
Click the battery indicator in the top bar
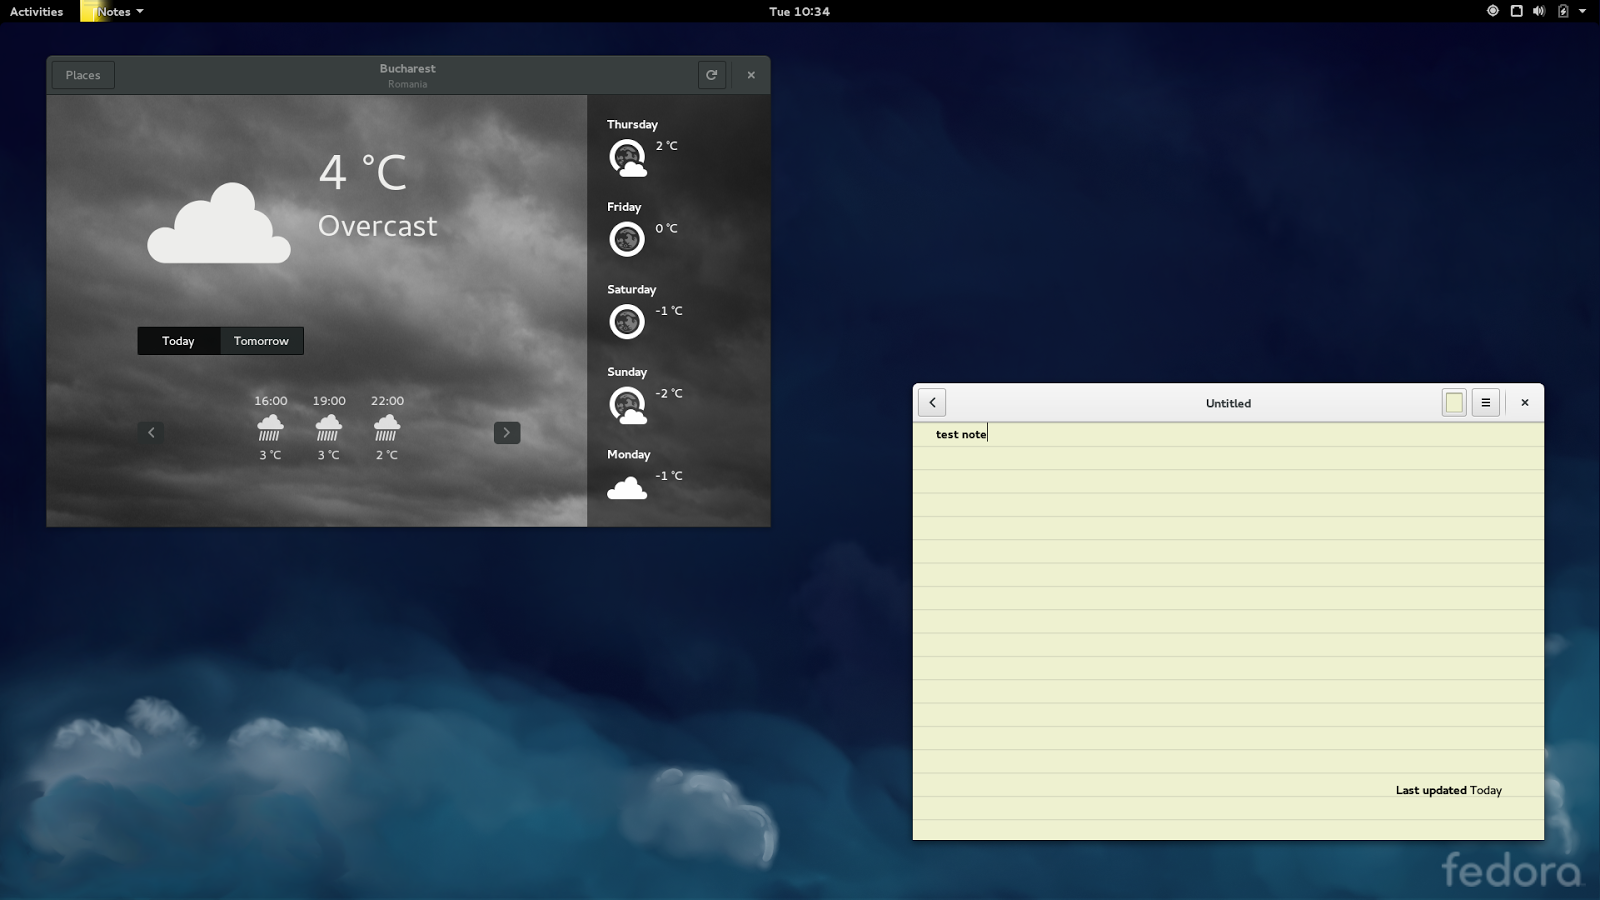tap(1562, 11)
